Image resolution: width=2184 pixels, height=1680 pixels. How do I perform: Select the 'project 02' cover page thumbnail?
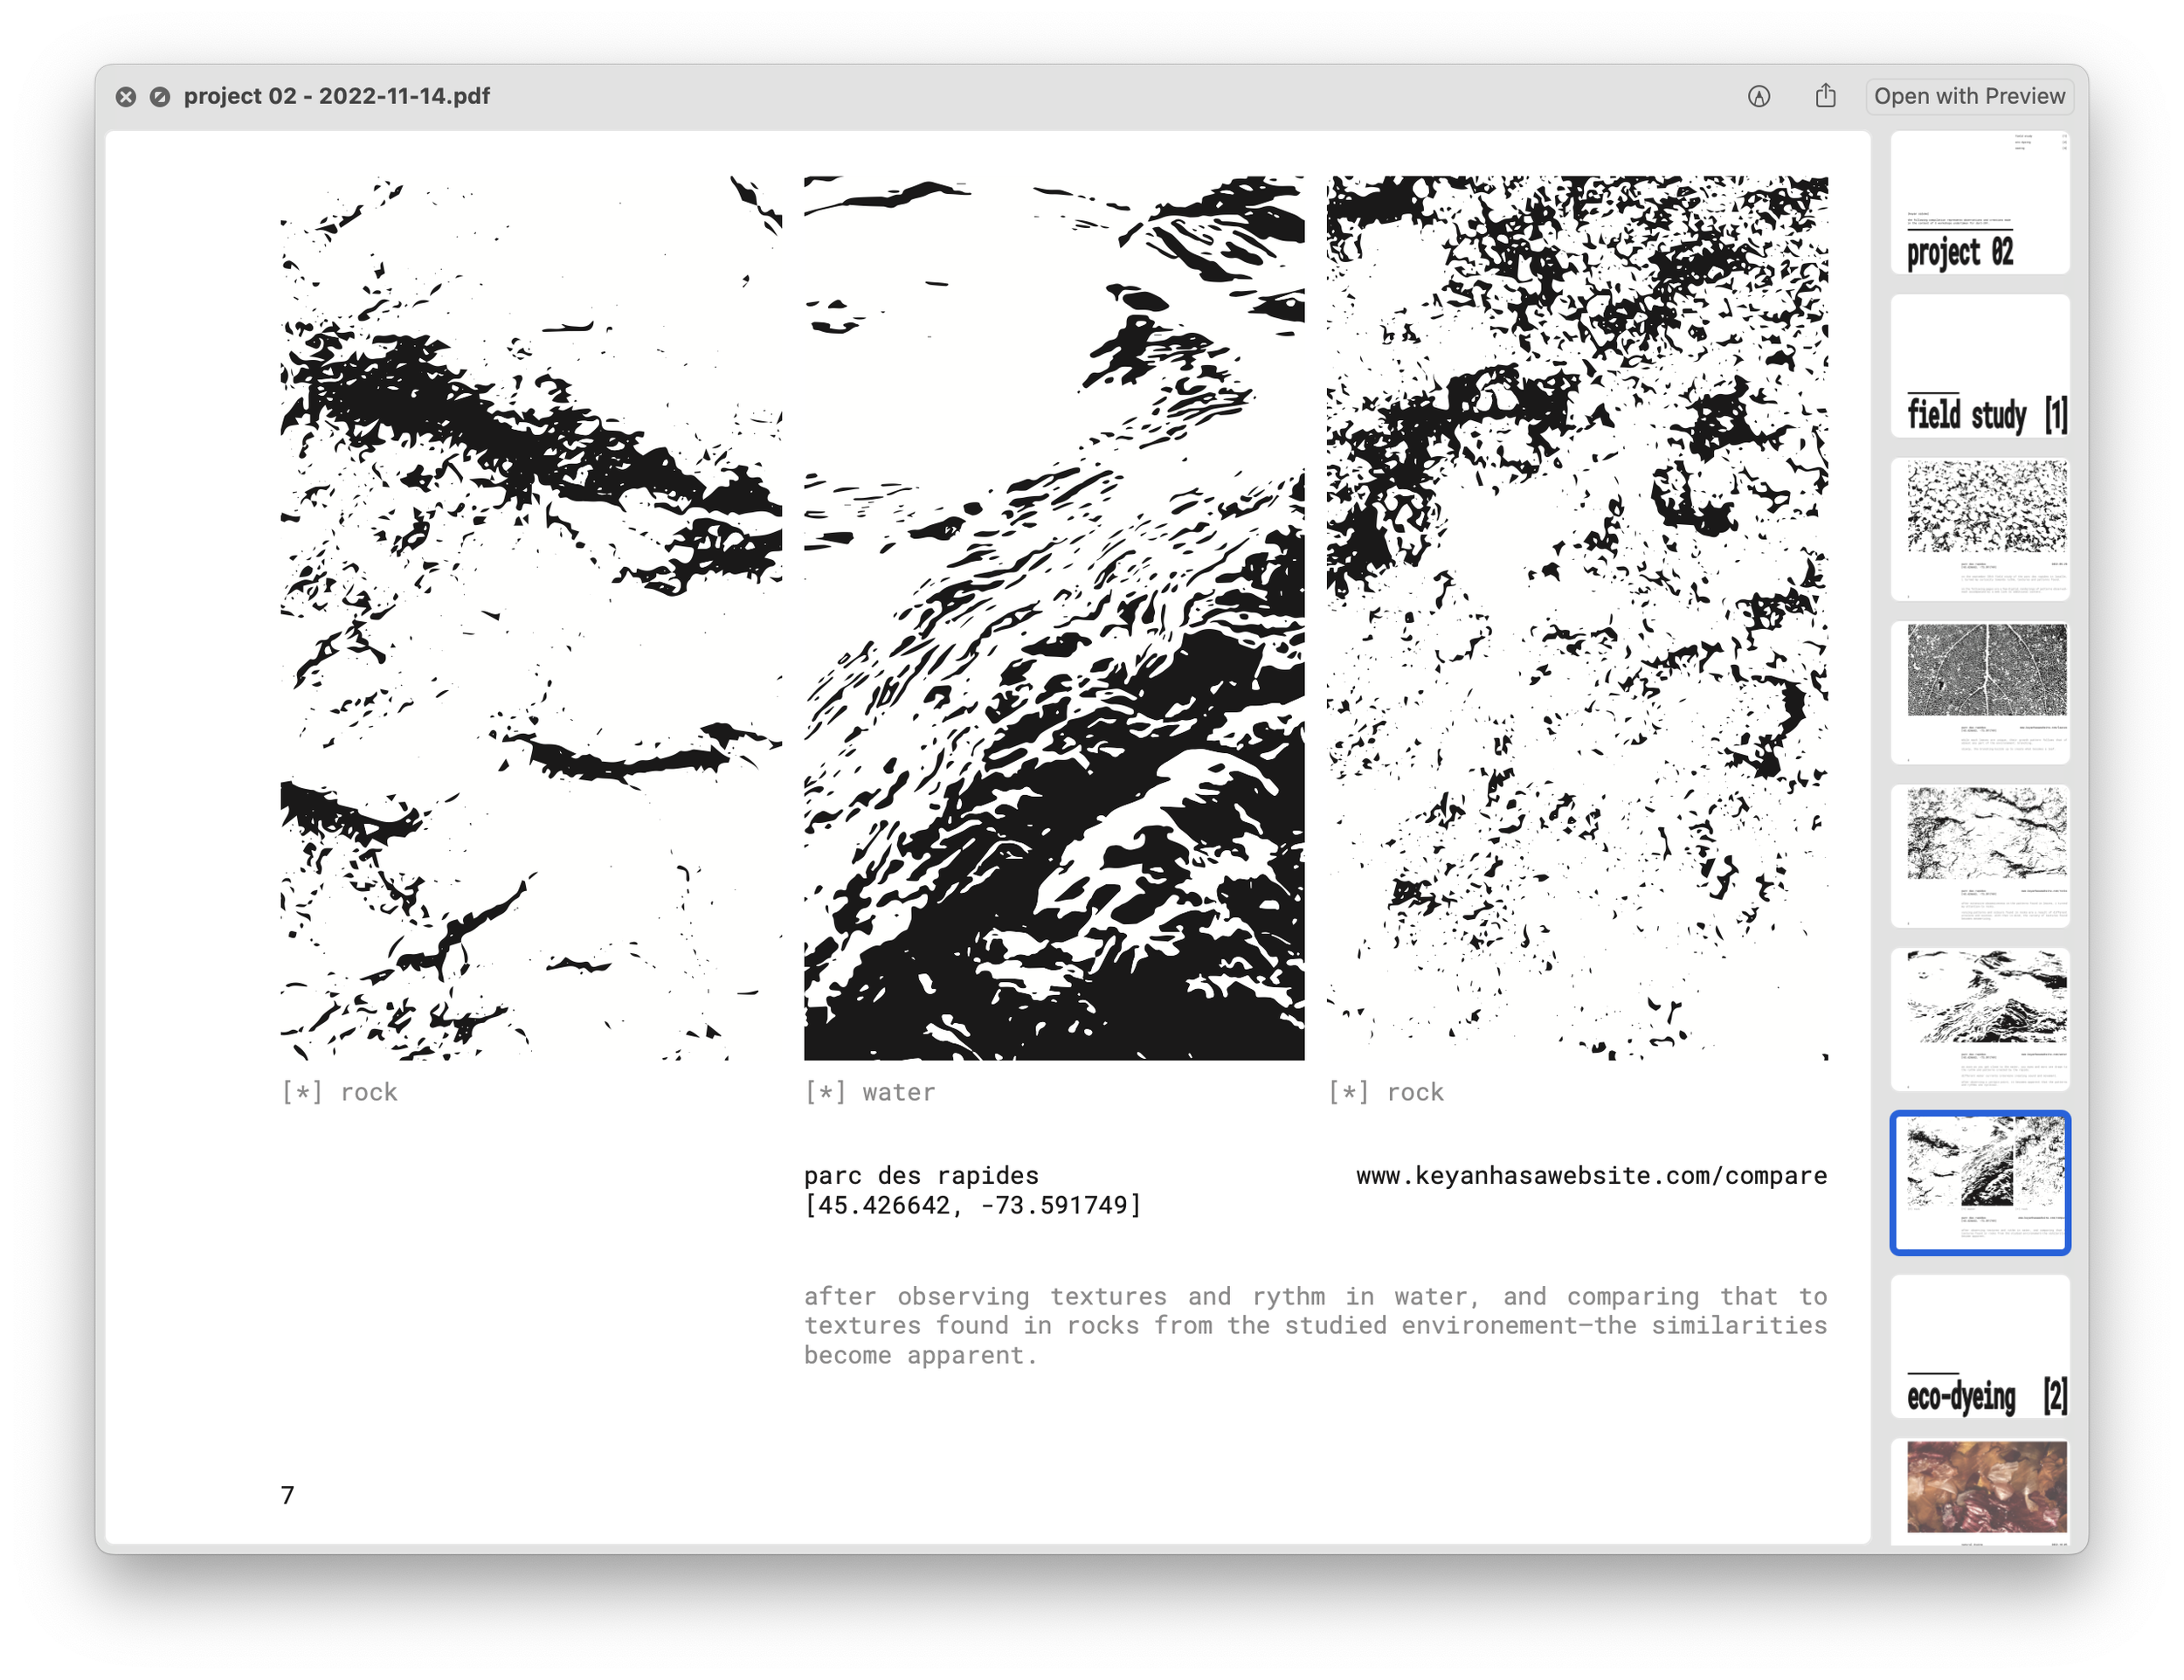point(1979,203)
